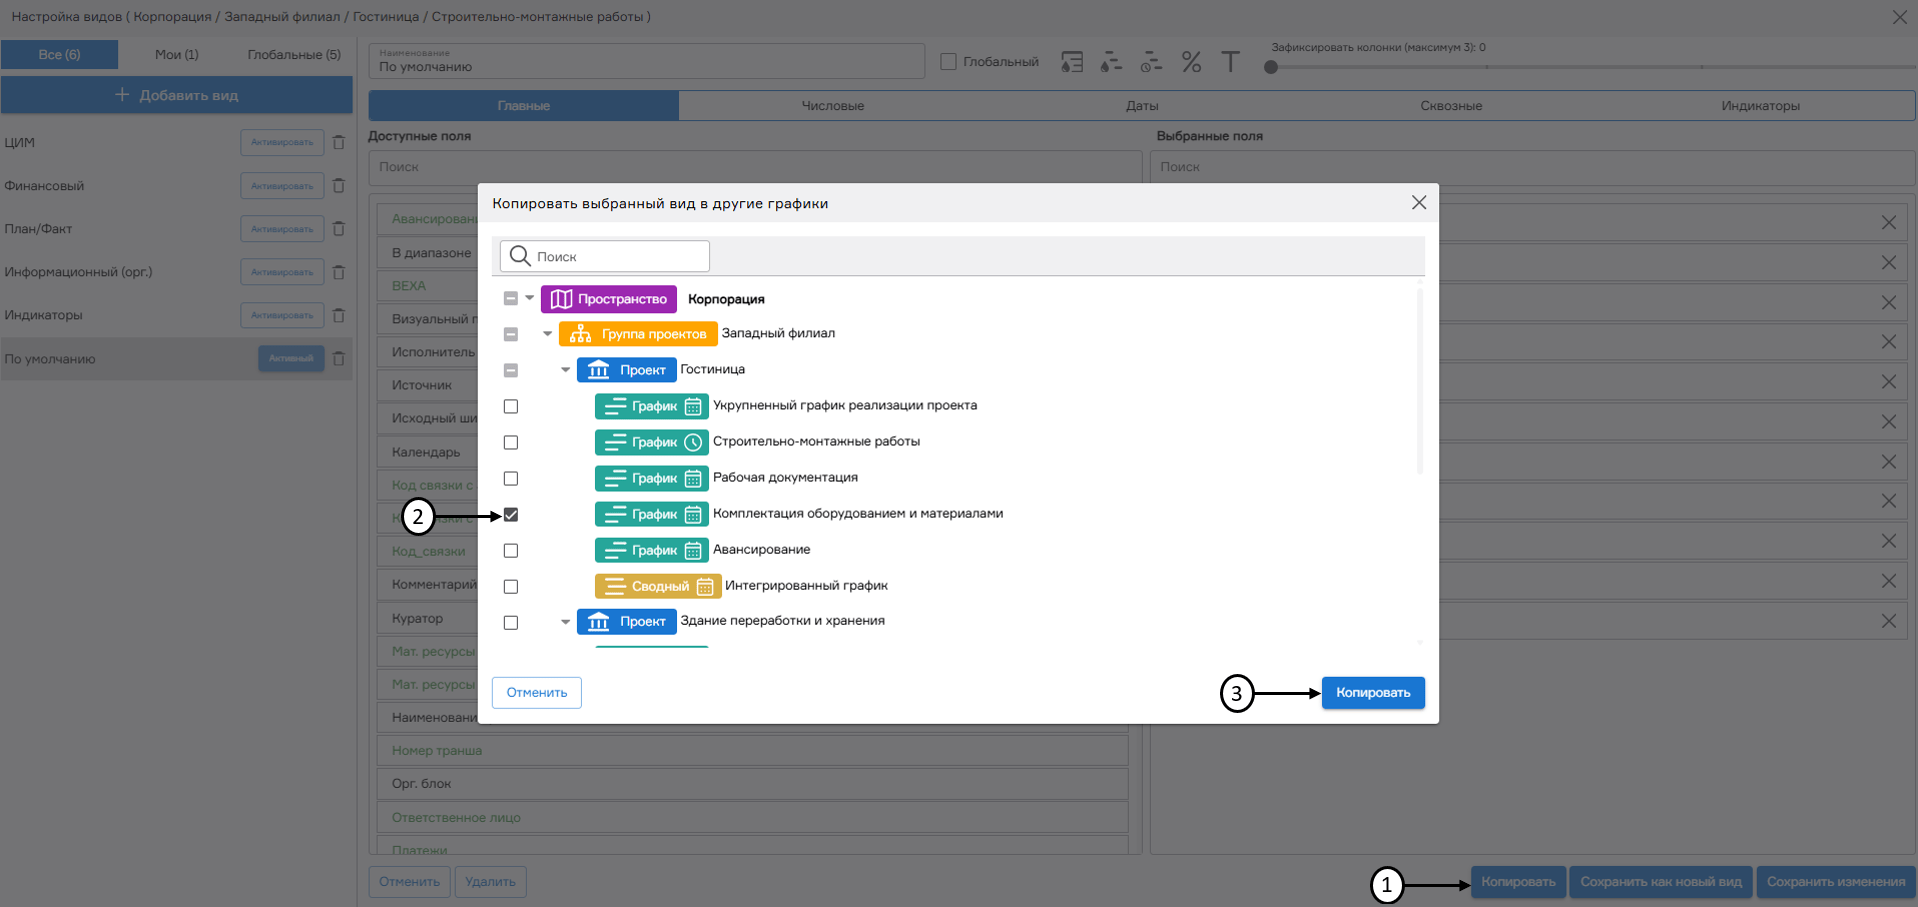Click the fixed columns slider handle
The image size is (1918, 907).
click(1271, 68)
